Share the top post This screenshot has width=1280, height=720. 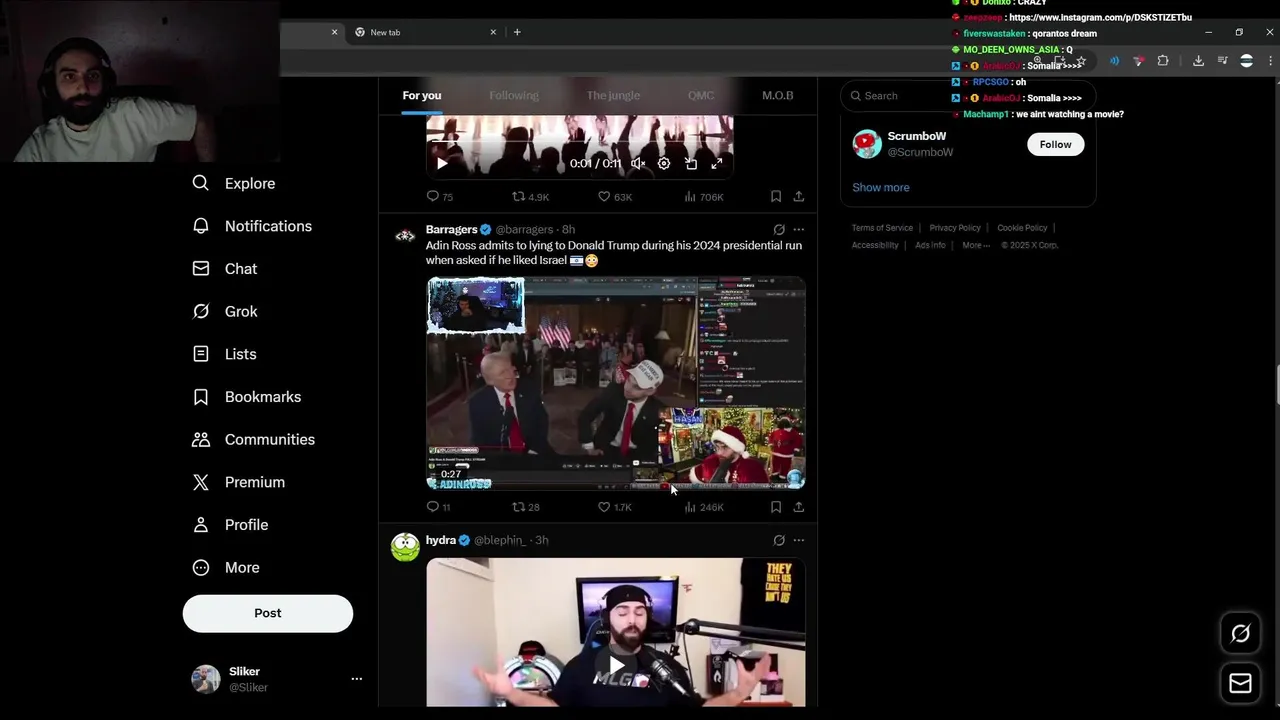point(798,197)
